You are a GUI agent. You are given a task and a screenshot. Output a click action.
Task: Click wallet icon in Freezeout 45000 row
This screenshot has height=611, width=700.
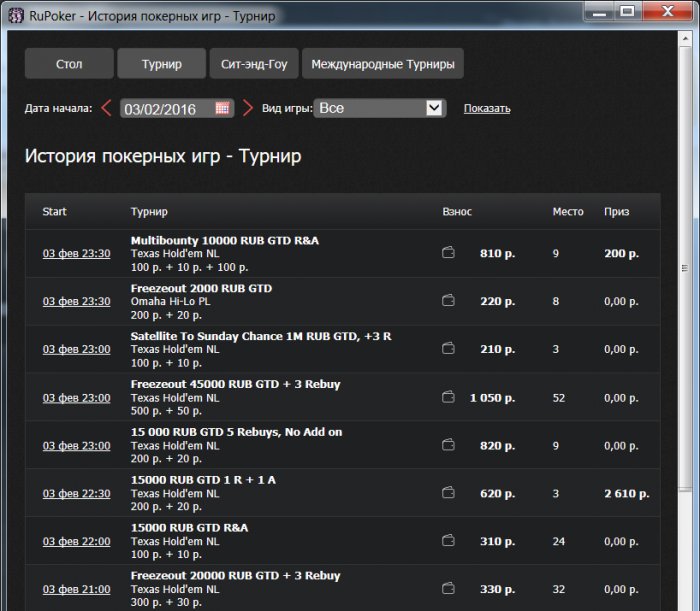point(448,397)
